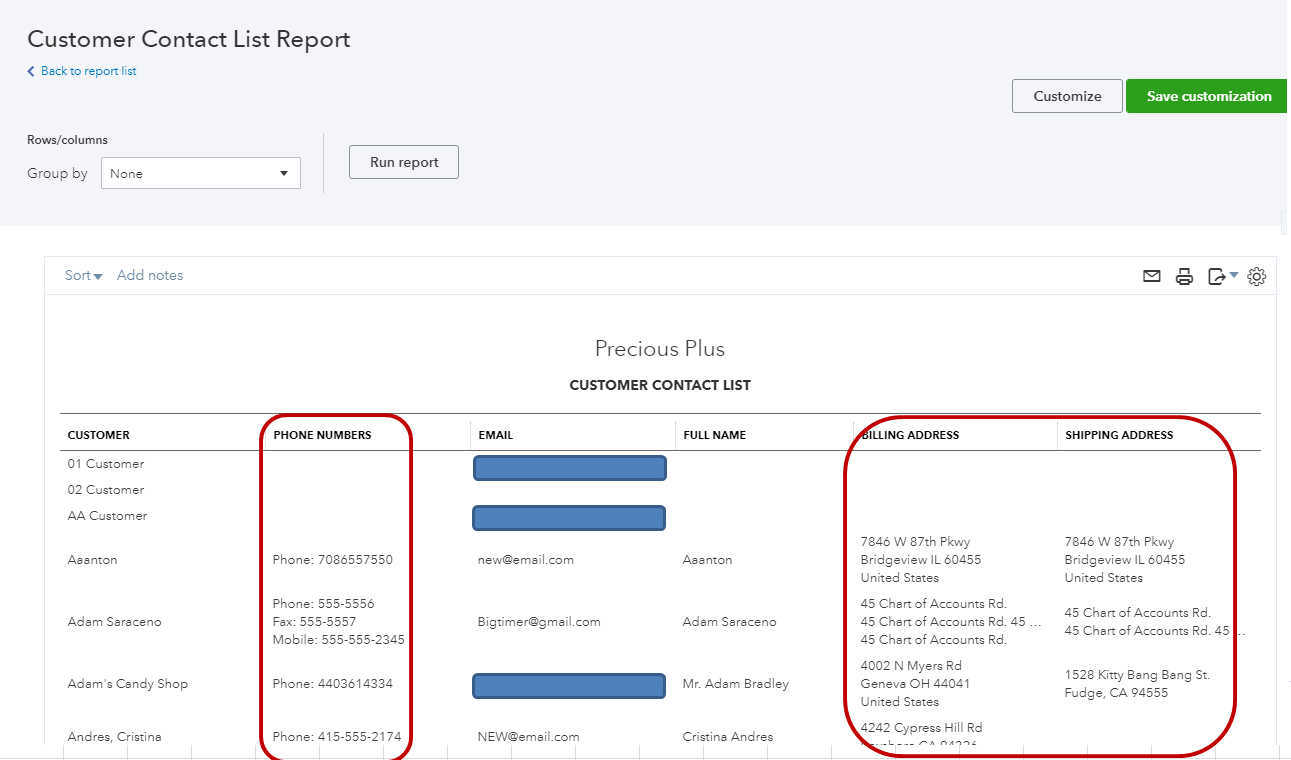1291x760 pixels.
Task: Email the report using the envelope icon
Action: tap(1151, 276)
